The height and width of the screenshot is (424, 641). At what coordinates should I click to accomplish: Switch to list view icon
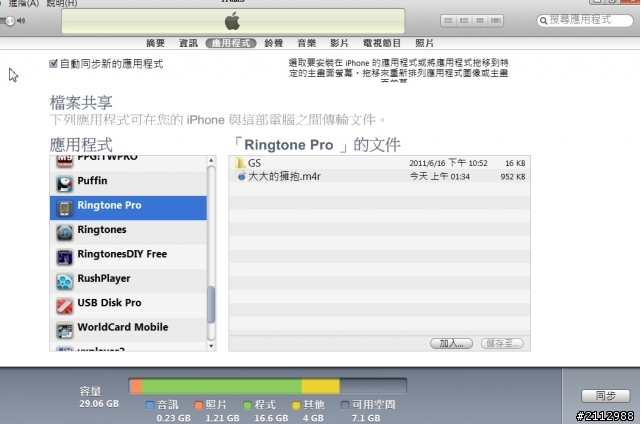pyautogui.click(x=448, y=20)
